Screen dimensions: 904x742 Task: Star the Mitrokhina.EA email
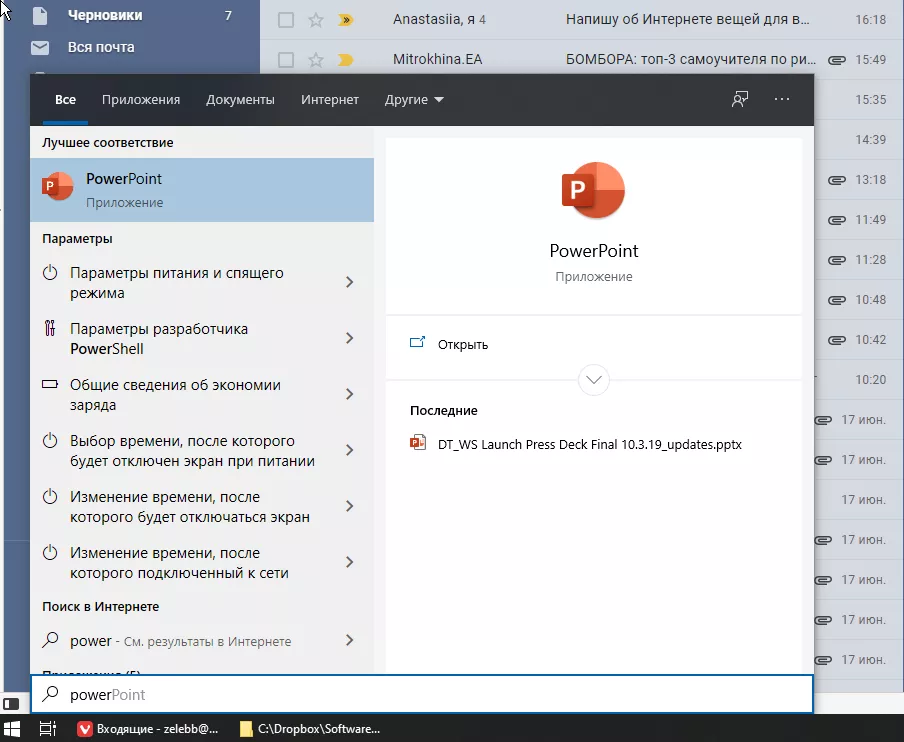[315, 60]
